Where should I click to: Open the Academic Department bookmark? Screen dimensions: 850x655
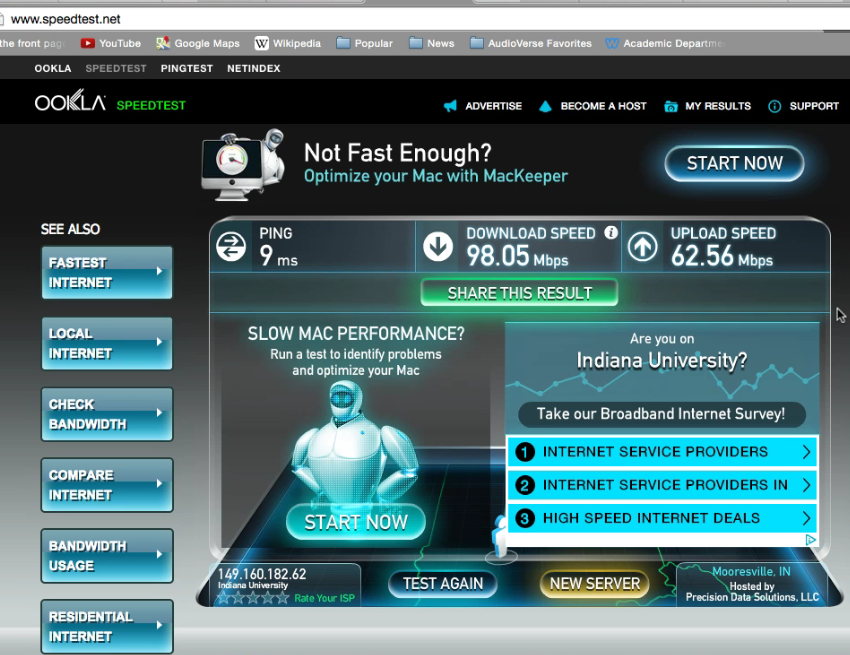click(x=665, y=43)
